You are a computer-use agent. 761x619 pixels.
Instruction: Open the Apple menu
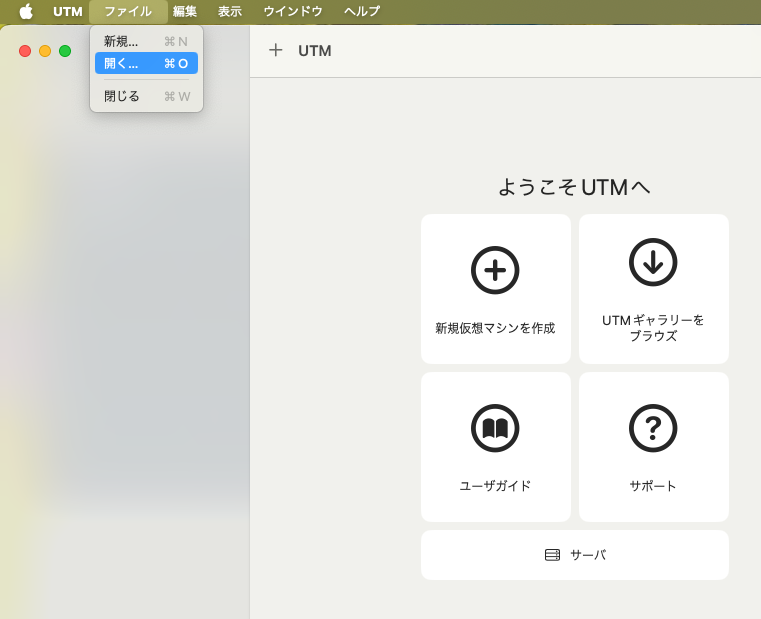pyautogui.click(x=26, y=11)
